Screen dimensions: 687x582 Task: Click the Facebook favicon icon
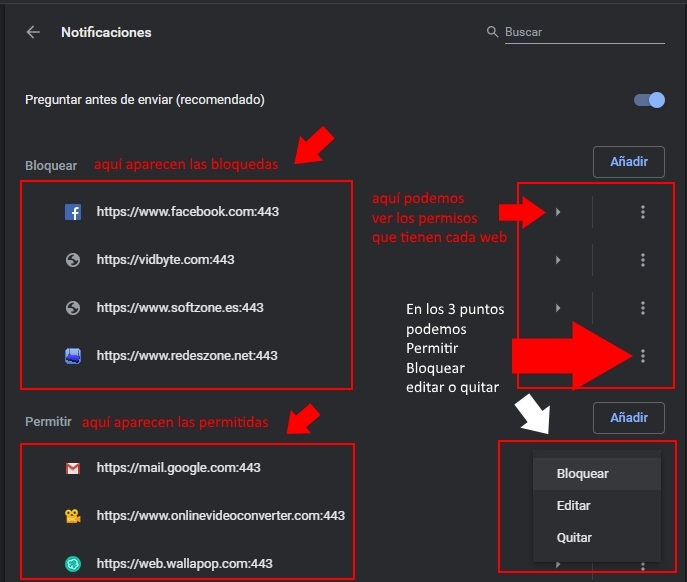72,212
